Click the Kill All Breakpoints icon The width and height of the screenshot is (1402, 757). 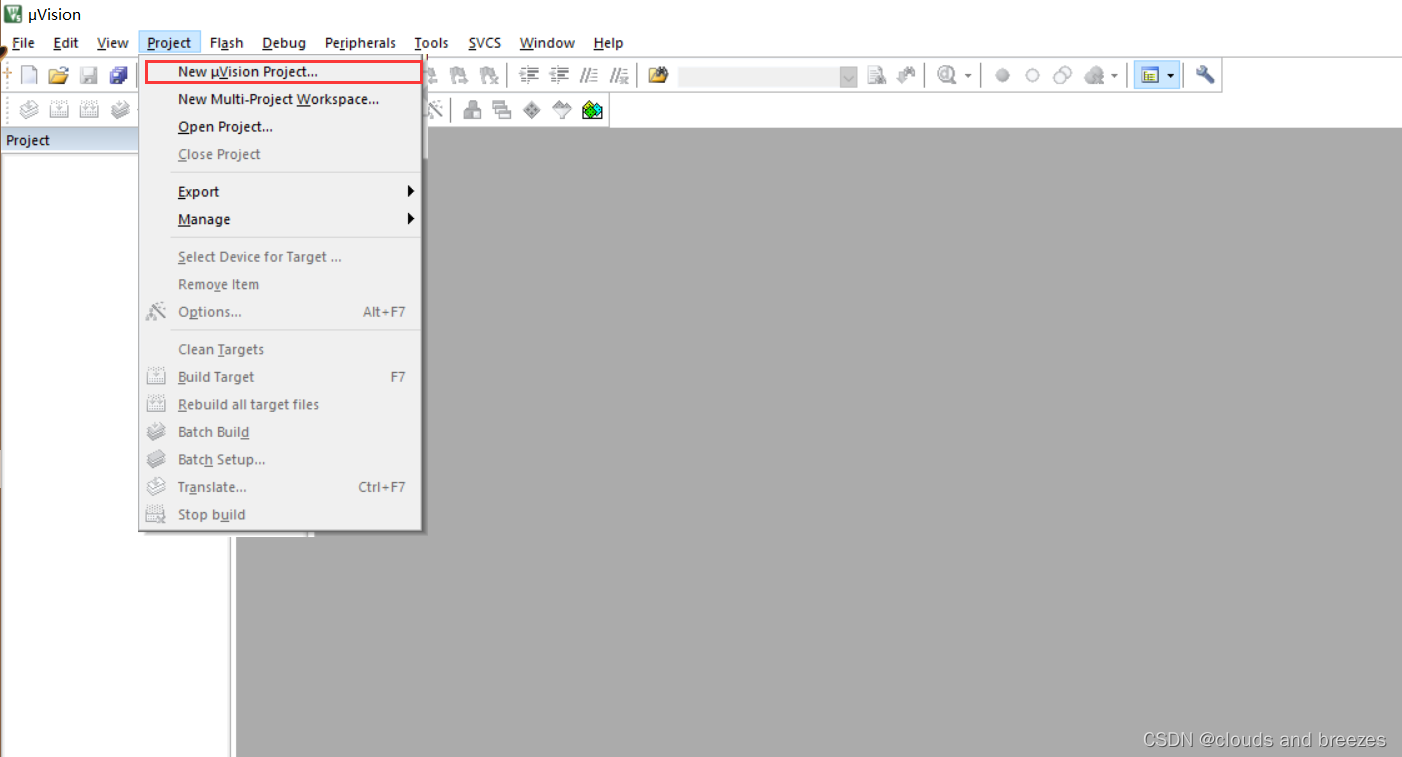coord(1094,75)
